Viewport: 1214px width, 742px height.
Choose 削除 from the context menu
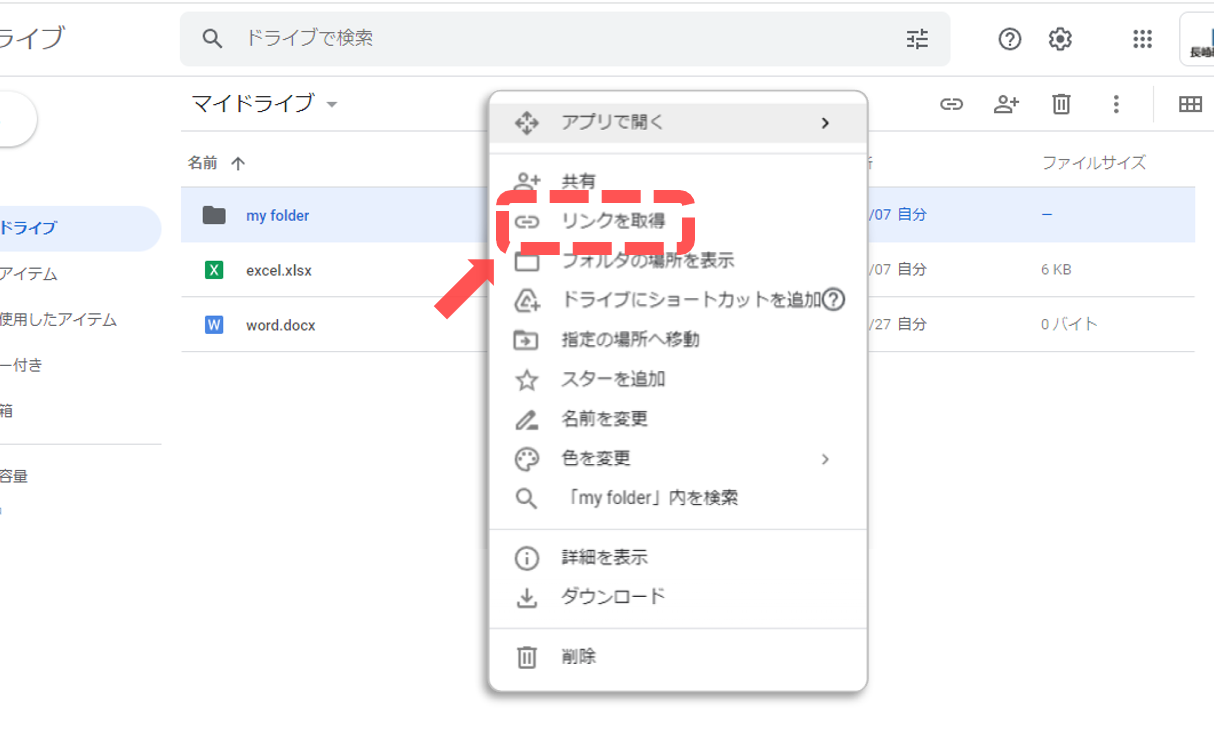click(x=579, y=657)
